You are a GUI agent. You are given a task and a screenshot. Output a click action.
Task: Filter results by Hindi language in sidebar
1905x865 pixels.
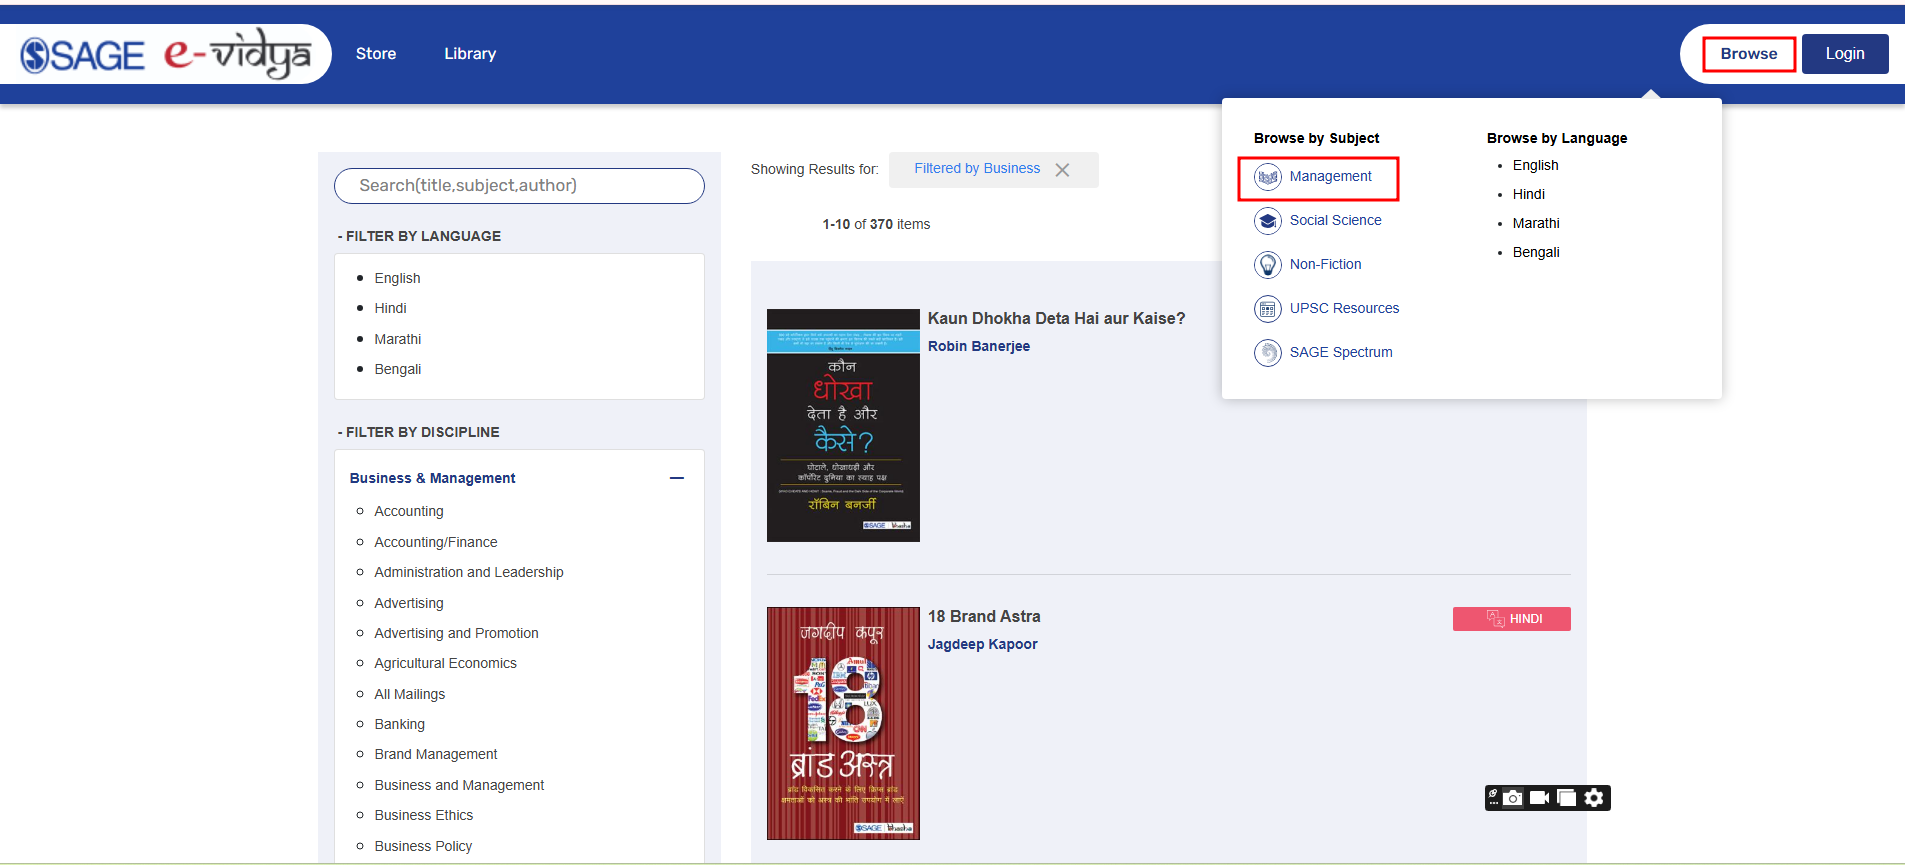390,309
